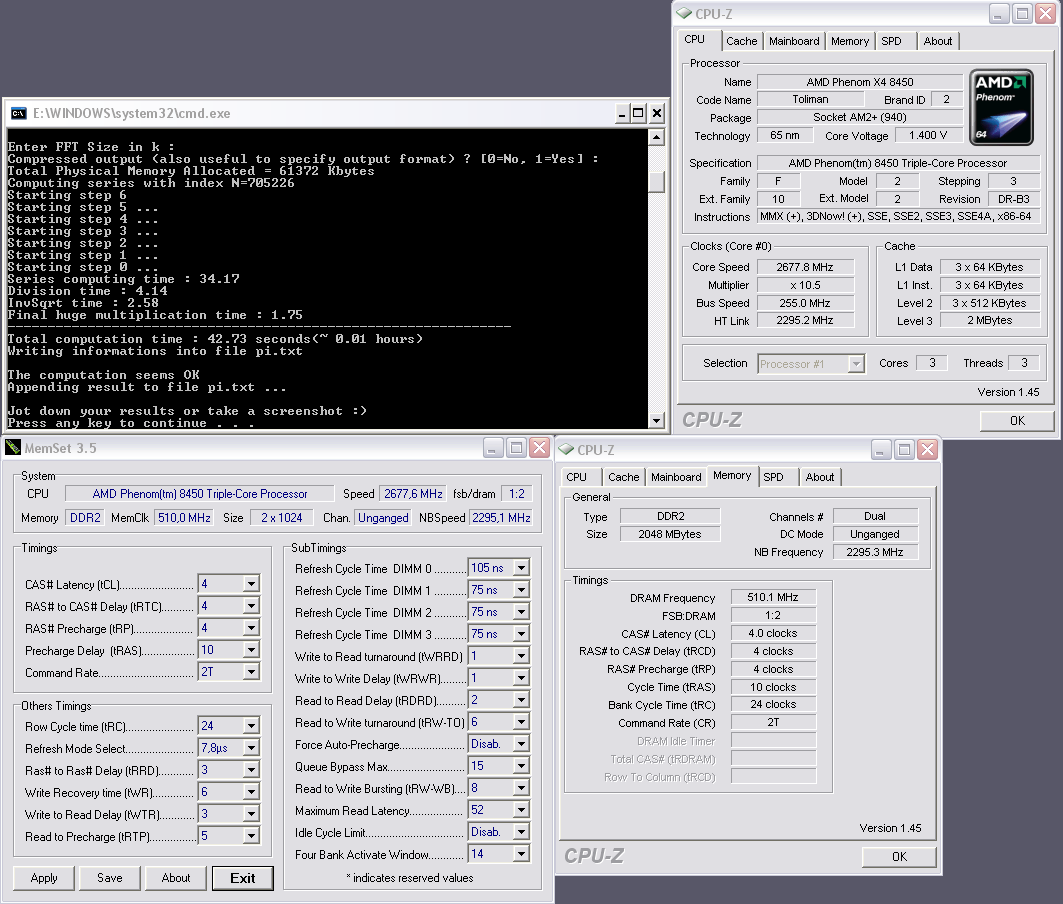
Task: Click the HT Link 2295.2 MHz value
Action: coord(805,320)
